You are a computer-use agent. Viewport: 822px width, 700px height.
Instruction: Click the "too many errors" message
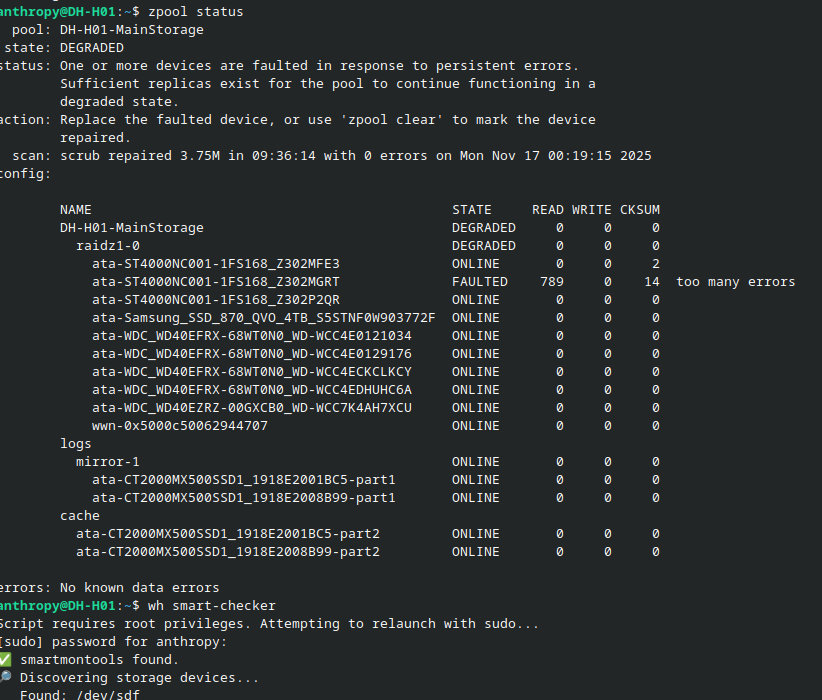pyautogui.click(x=736, y=282)
